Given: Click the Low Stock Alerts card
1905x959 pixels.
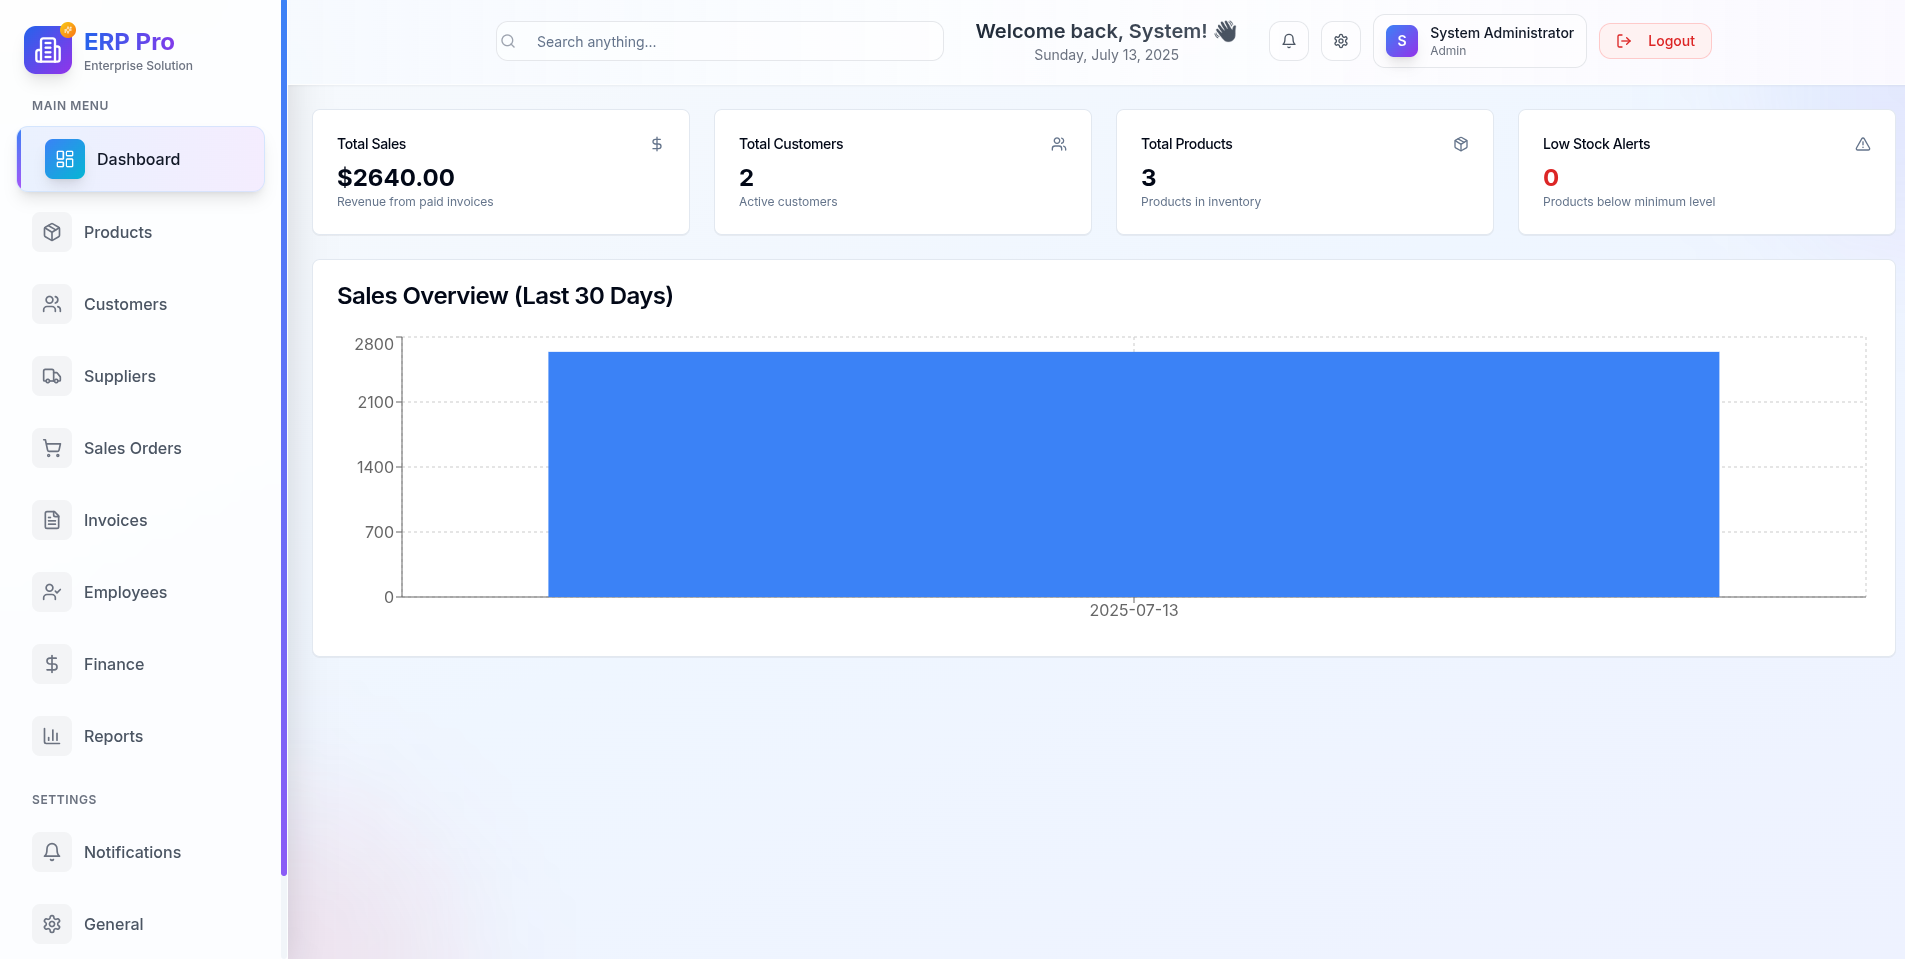Looking at the screenshot, I should 1705,172.
